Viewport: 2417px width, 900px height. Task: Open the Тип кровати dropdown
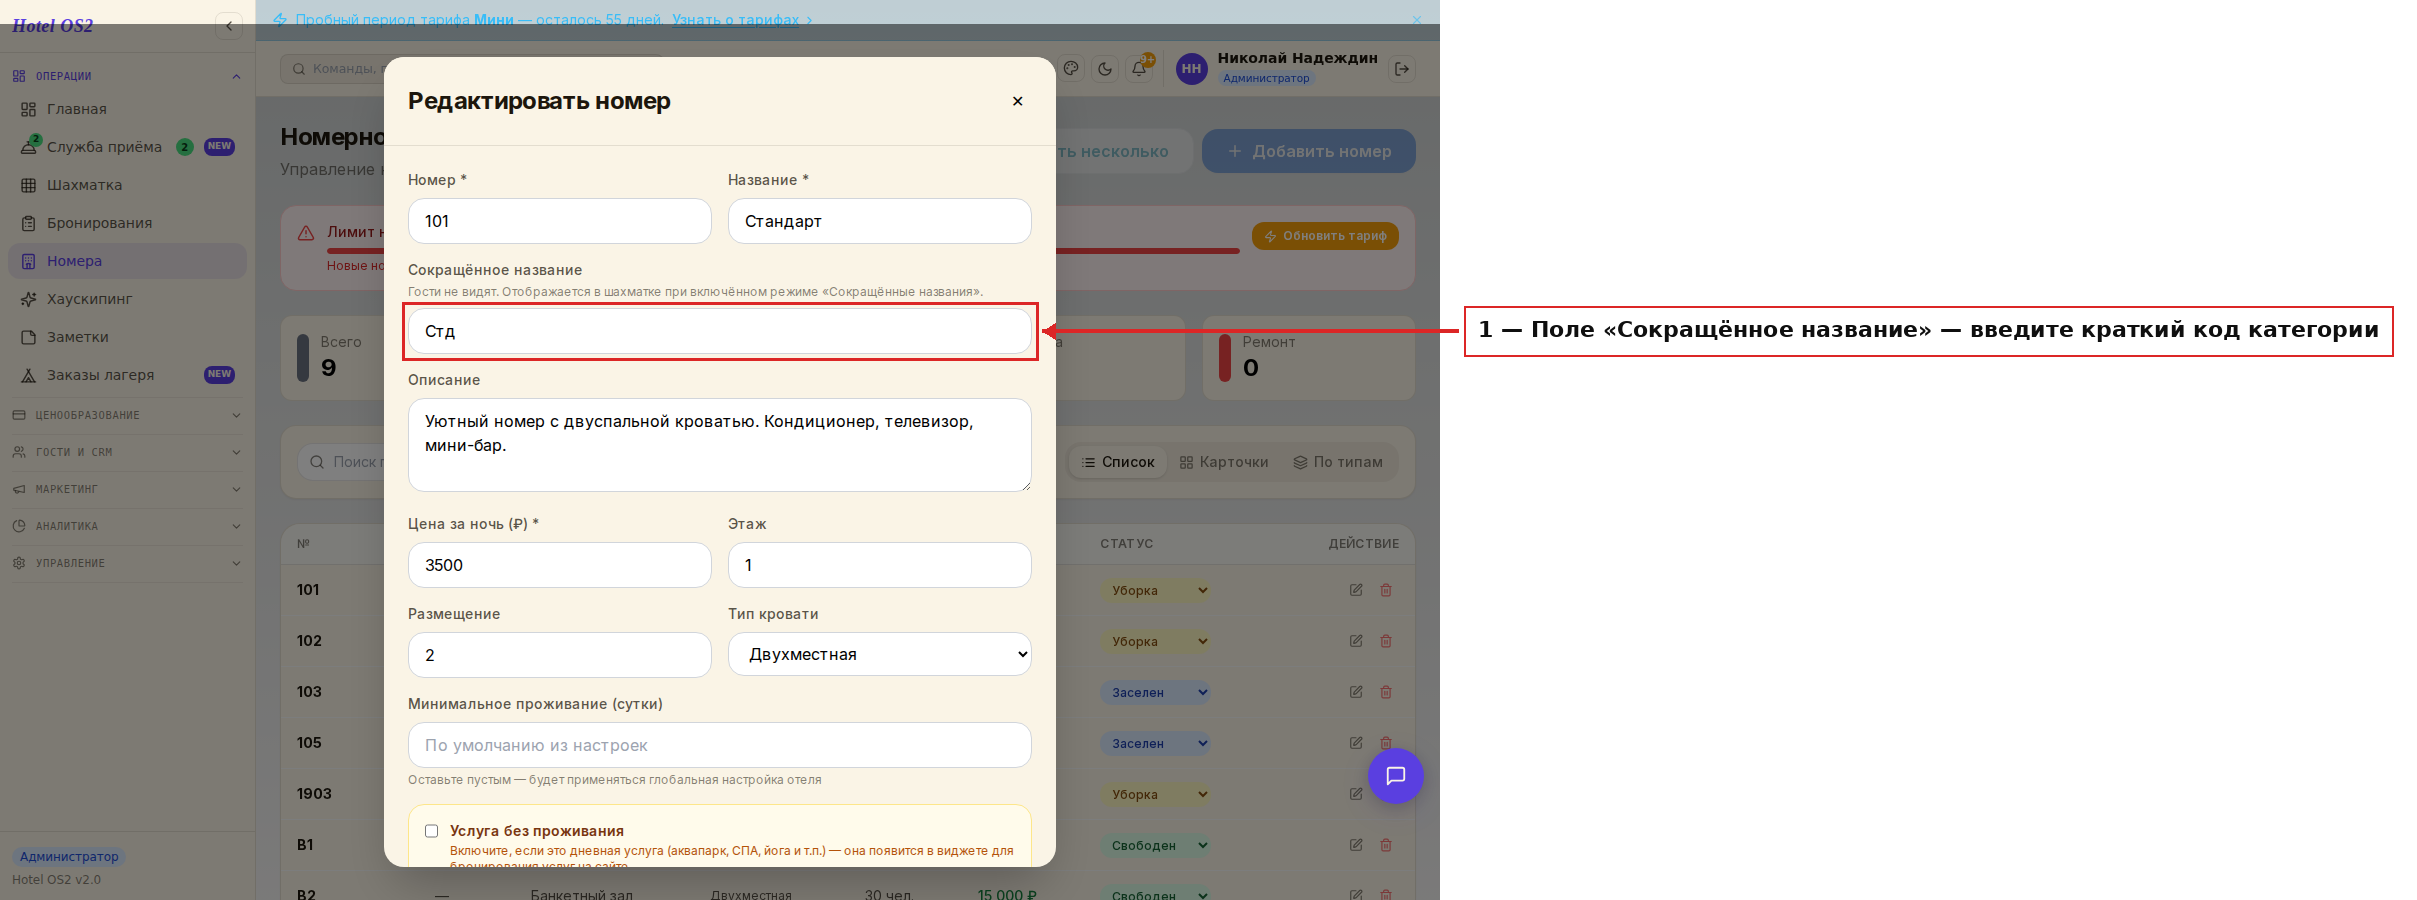[x=880, y=655]
